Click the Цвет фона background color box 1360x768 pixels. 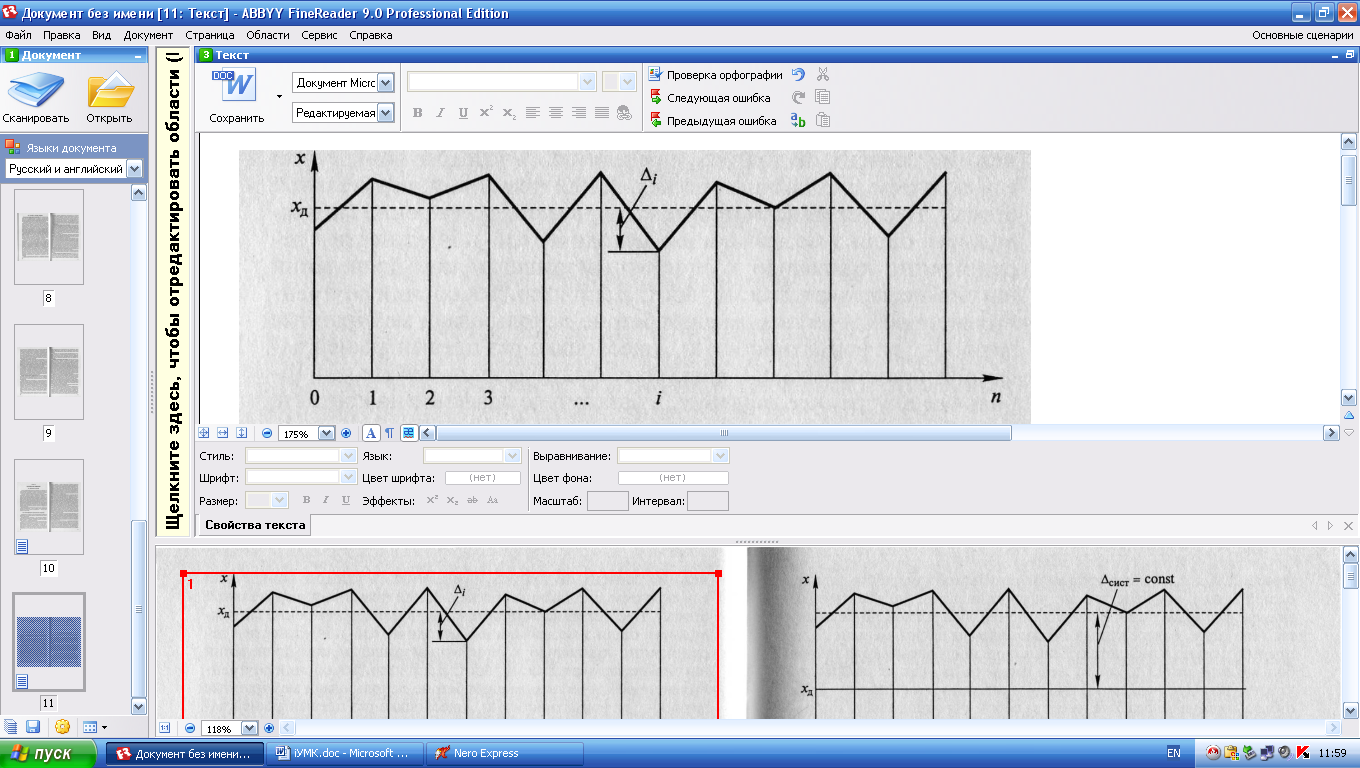673,478
